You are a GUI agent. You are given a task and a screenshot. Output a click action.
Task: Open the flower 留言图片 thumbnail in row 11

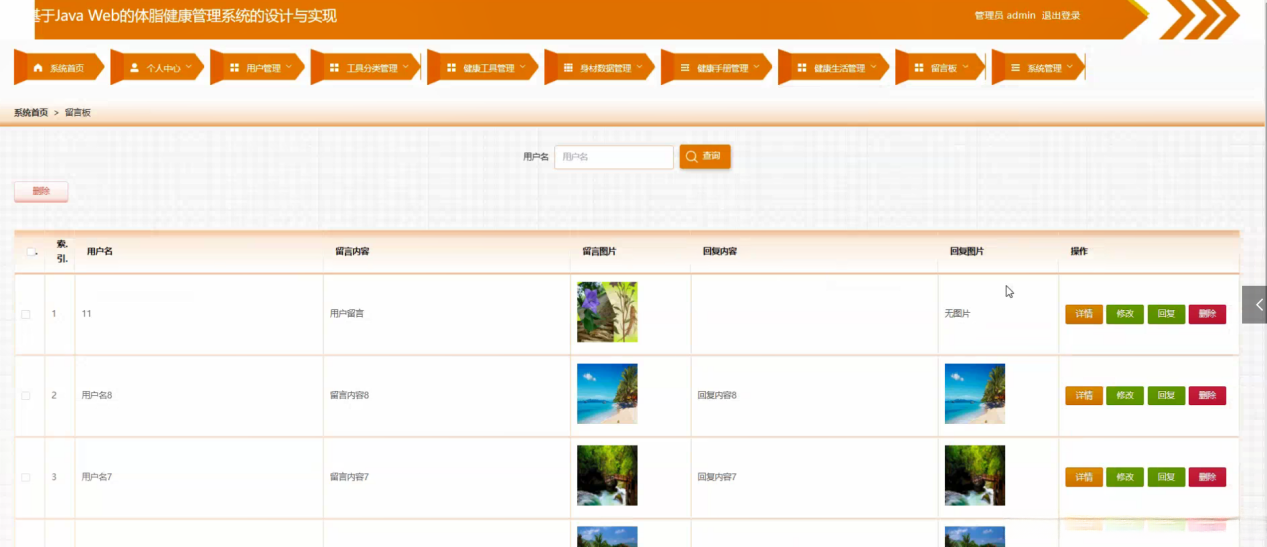[x=607, y=312]
